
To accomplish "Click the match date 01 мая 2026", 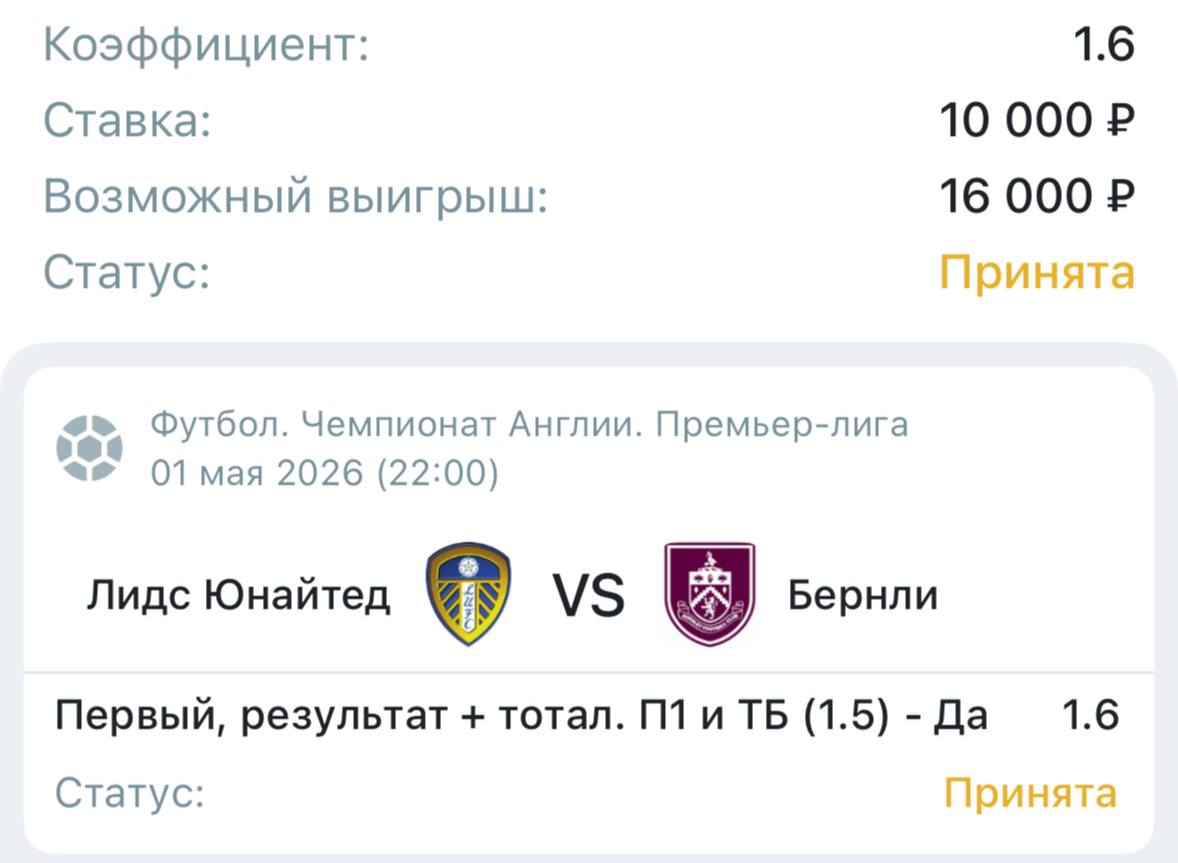I will pyautogui.click(x=257, y=473).
